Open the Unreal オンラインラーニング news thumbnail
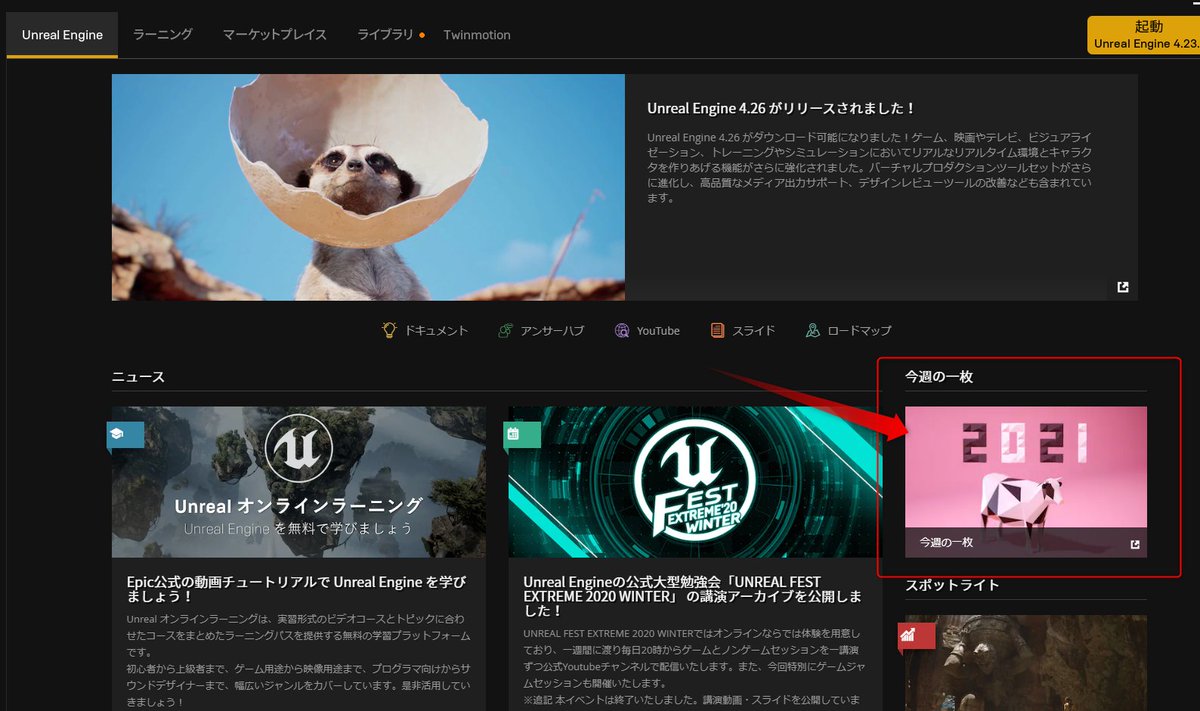This screenshot has height=711, width=1200. click(x=299, y=482)
